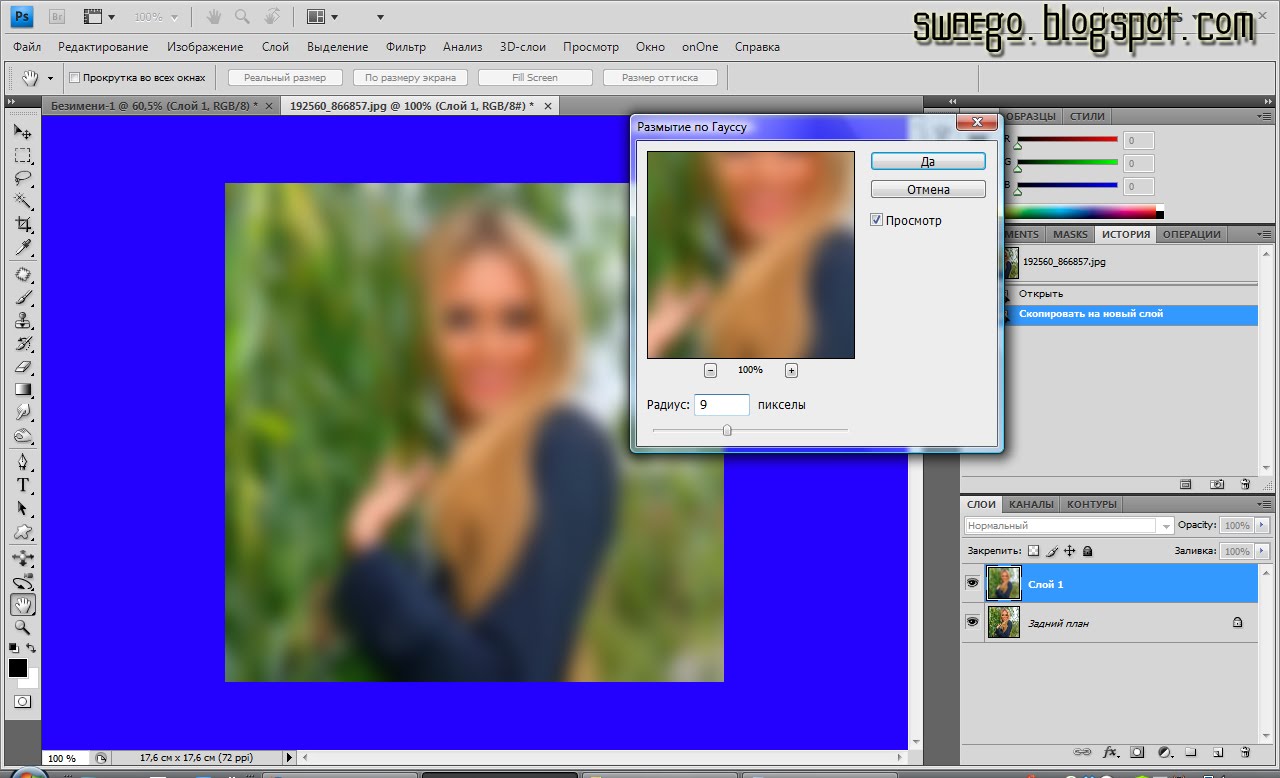
Task: Toggle lock transparent pixels
Action: coord(1034,551)
